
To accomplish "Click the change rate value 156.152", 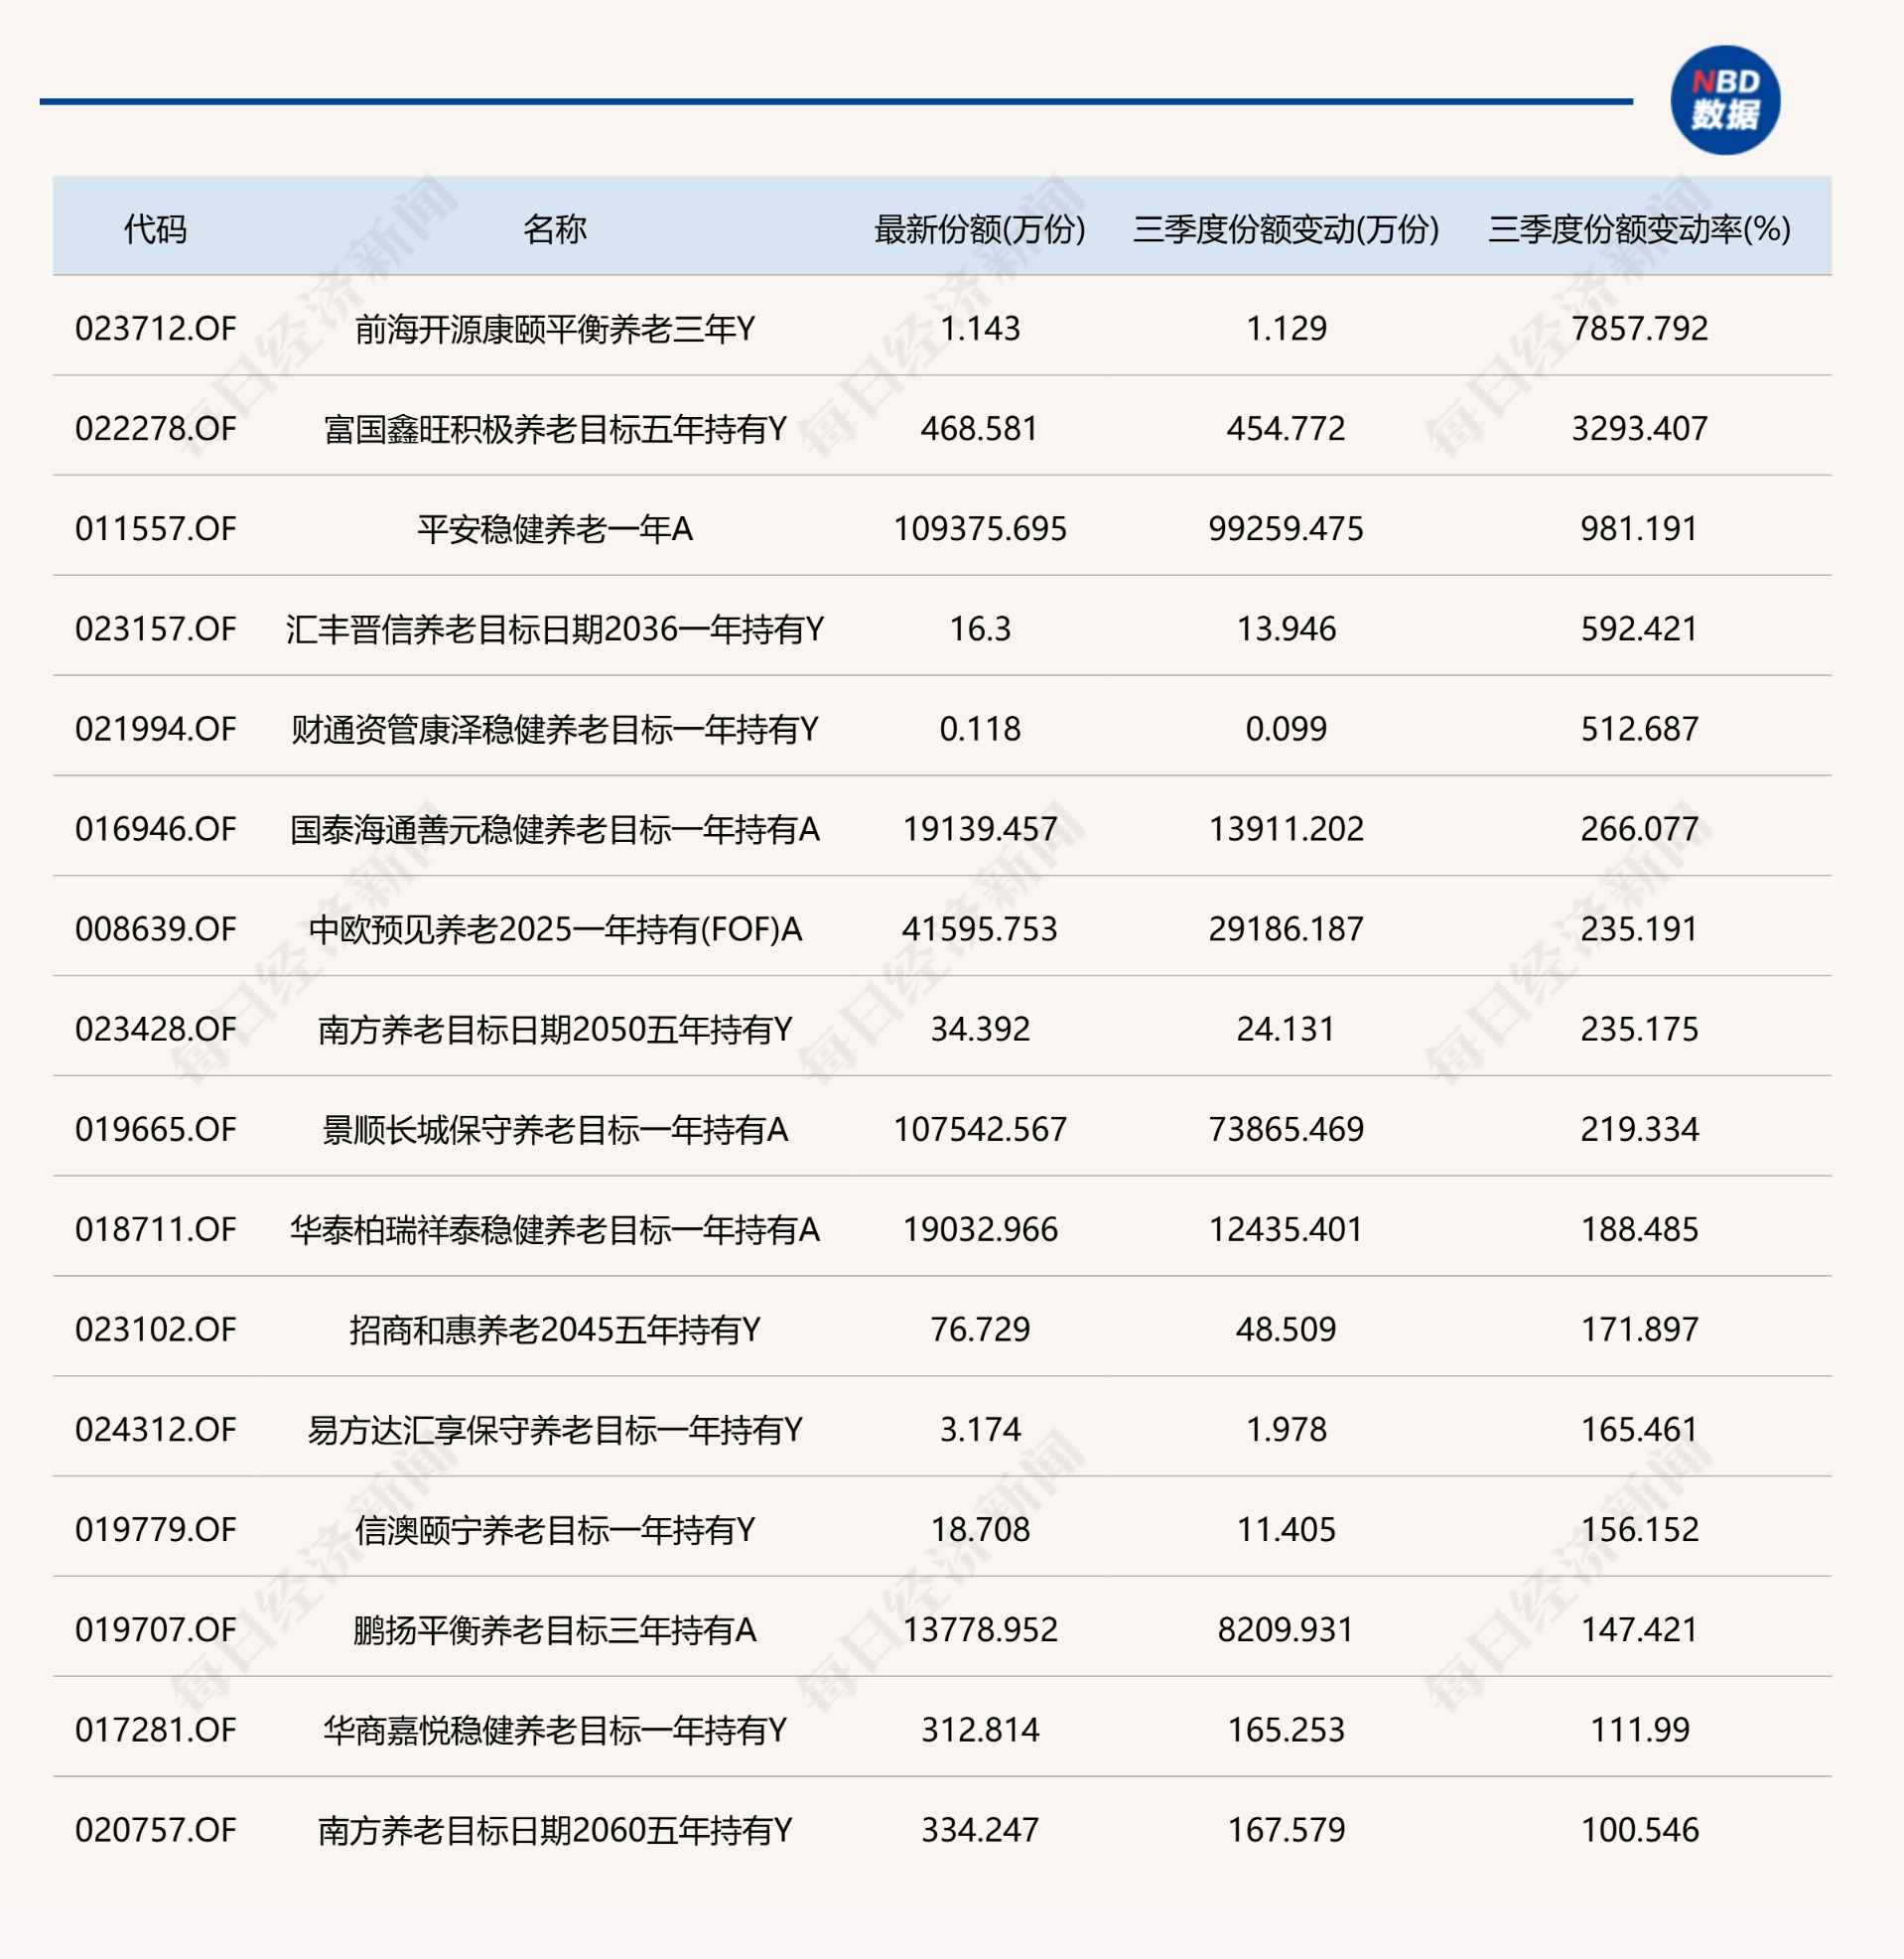I will [x=1640, y=1528].
